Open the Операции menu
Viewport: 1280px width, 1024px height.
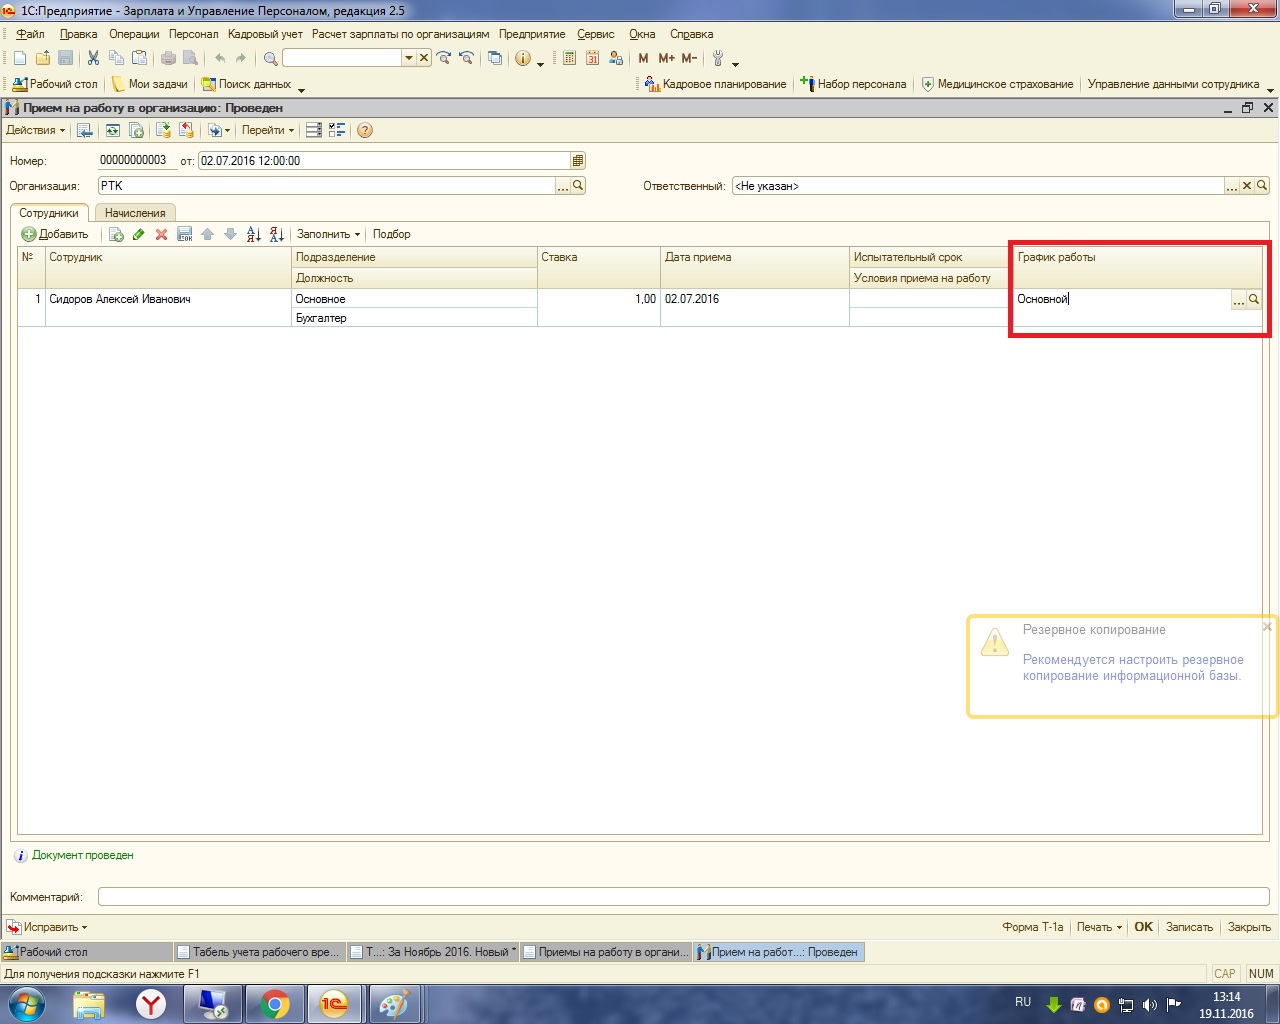pyautogui.click(x=134, y=34)
